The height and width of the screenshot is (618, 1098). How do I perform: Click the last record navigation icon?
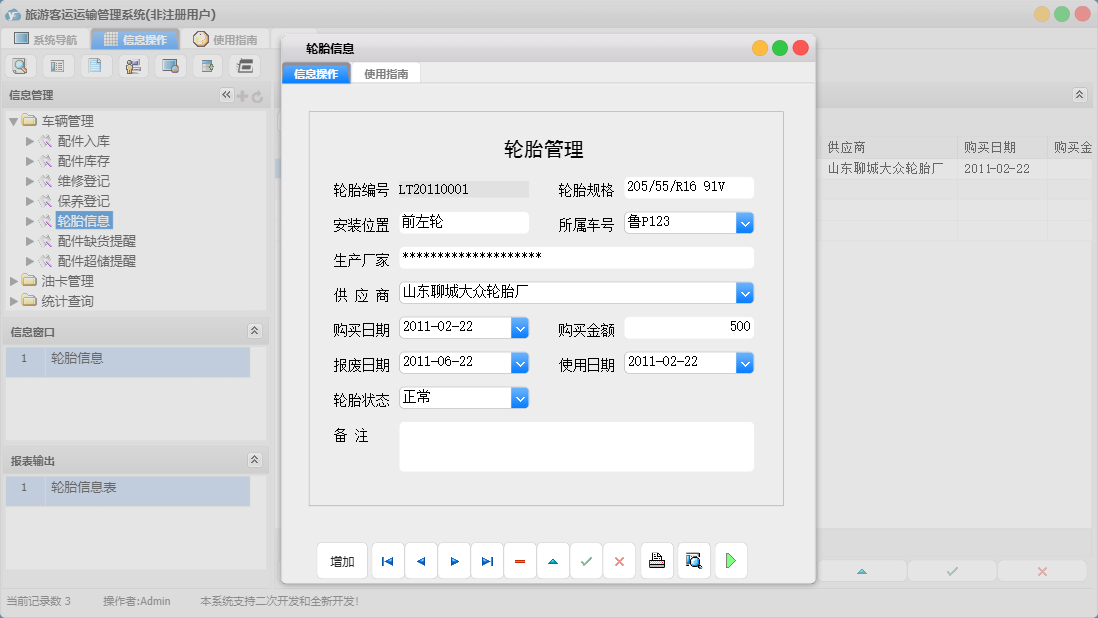click(x=487, y=561)
